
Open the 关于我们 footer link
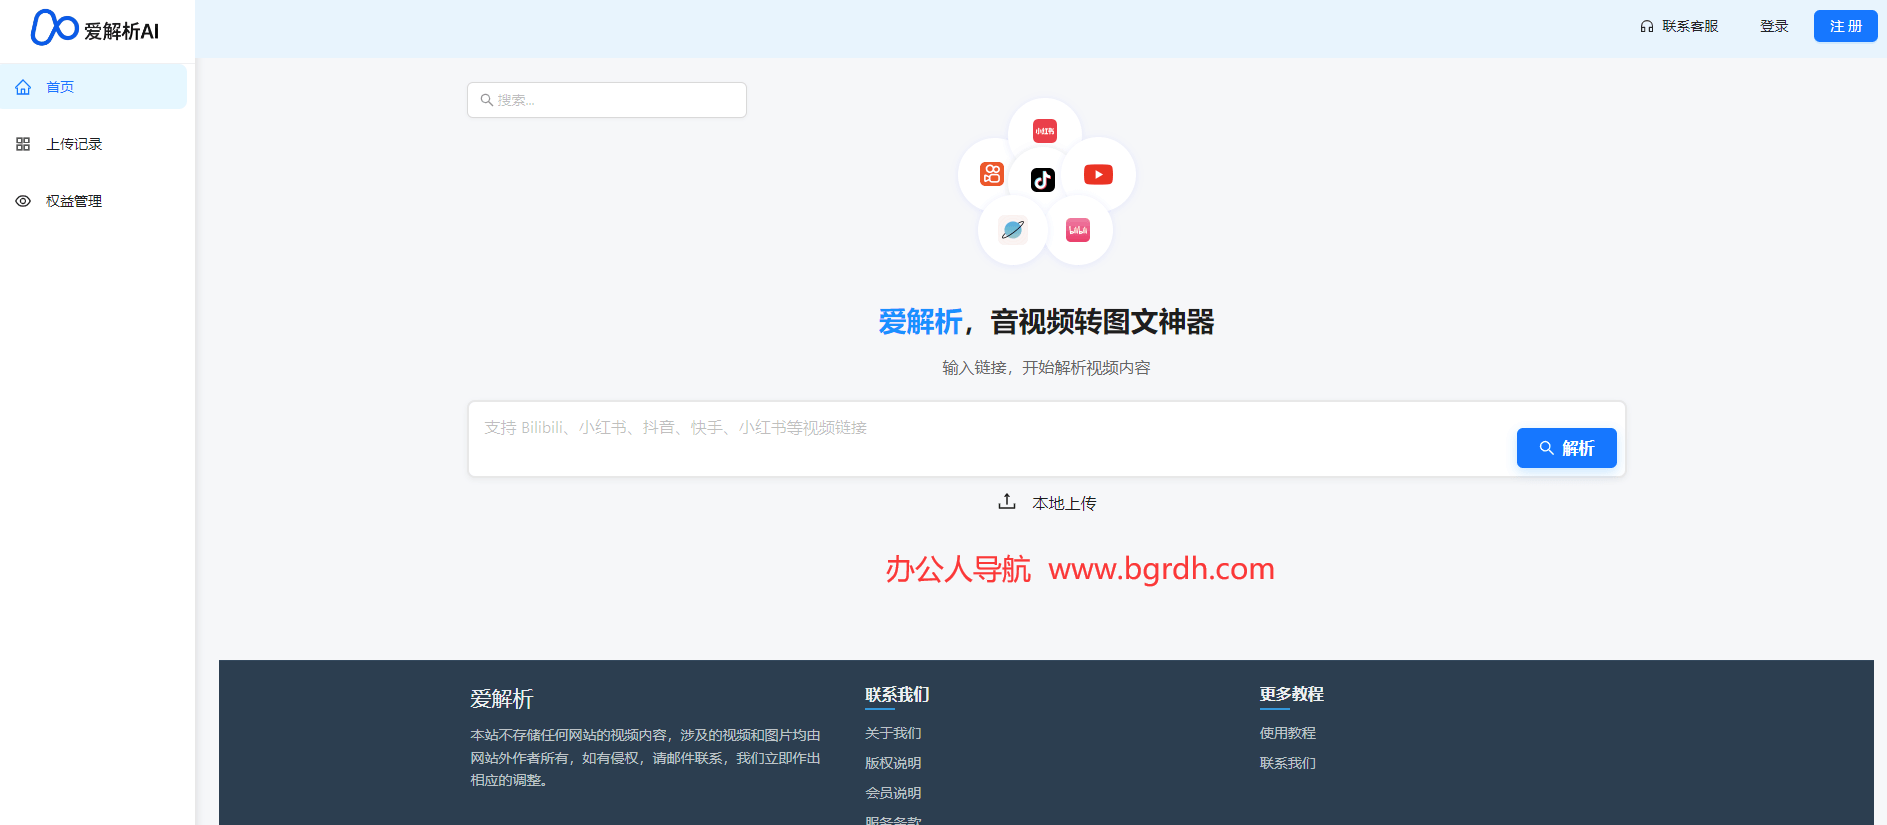pos(893,733)
